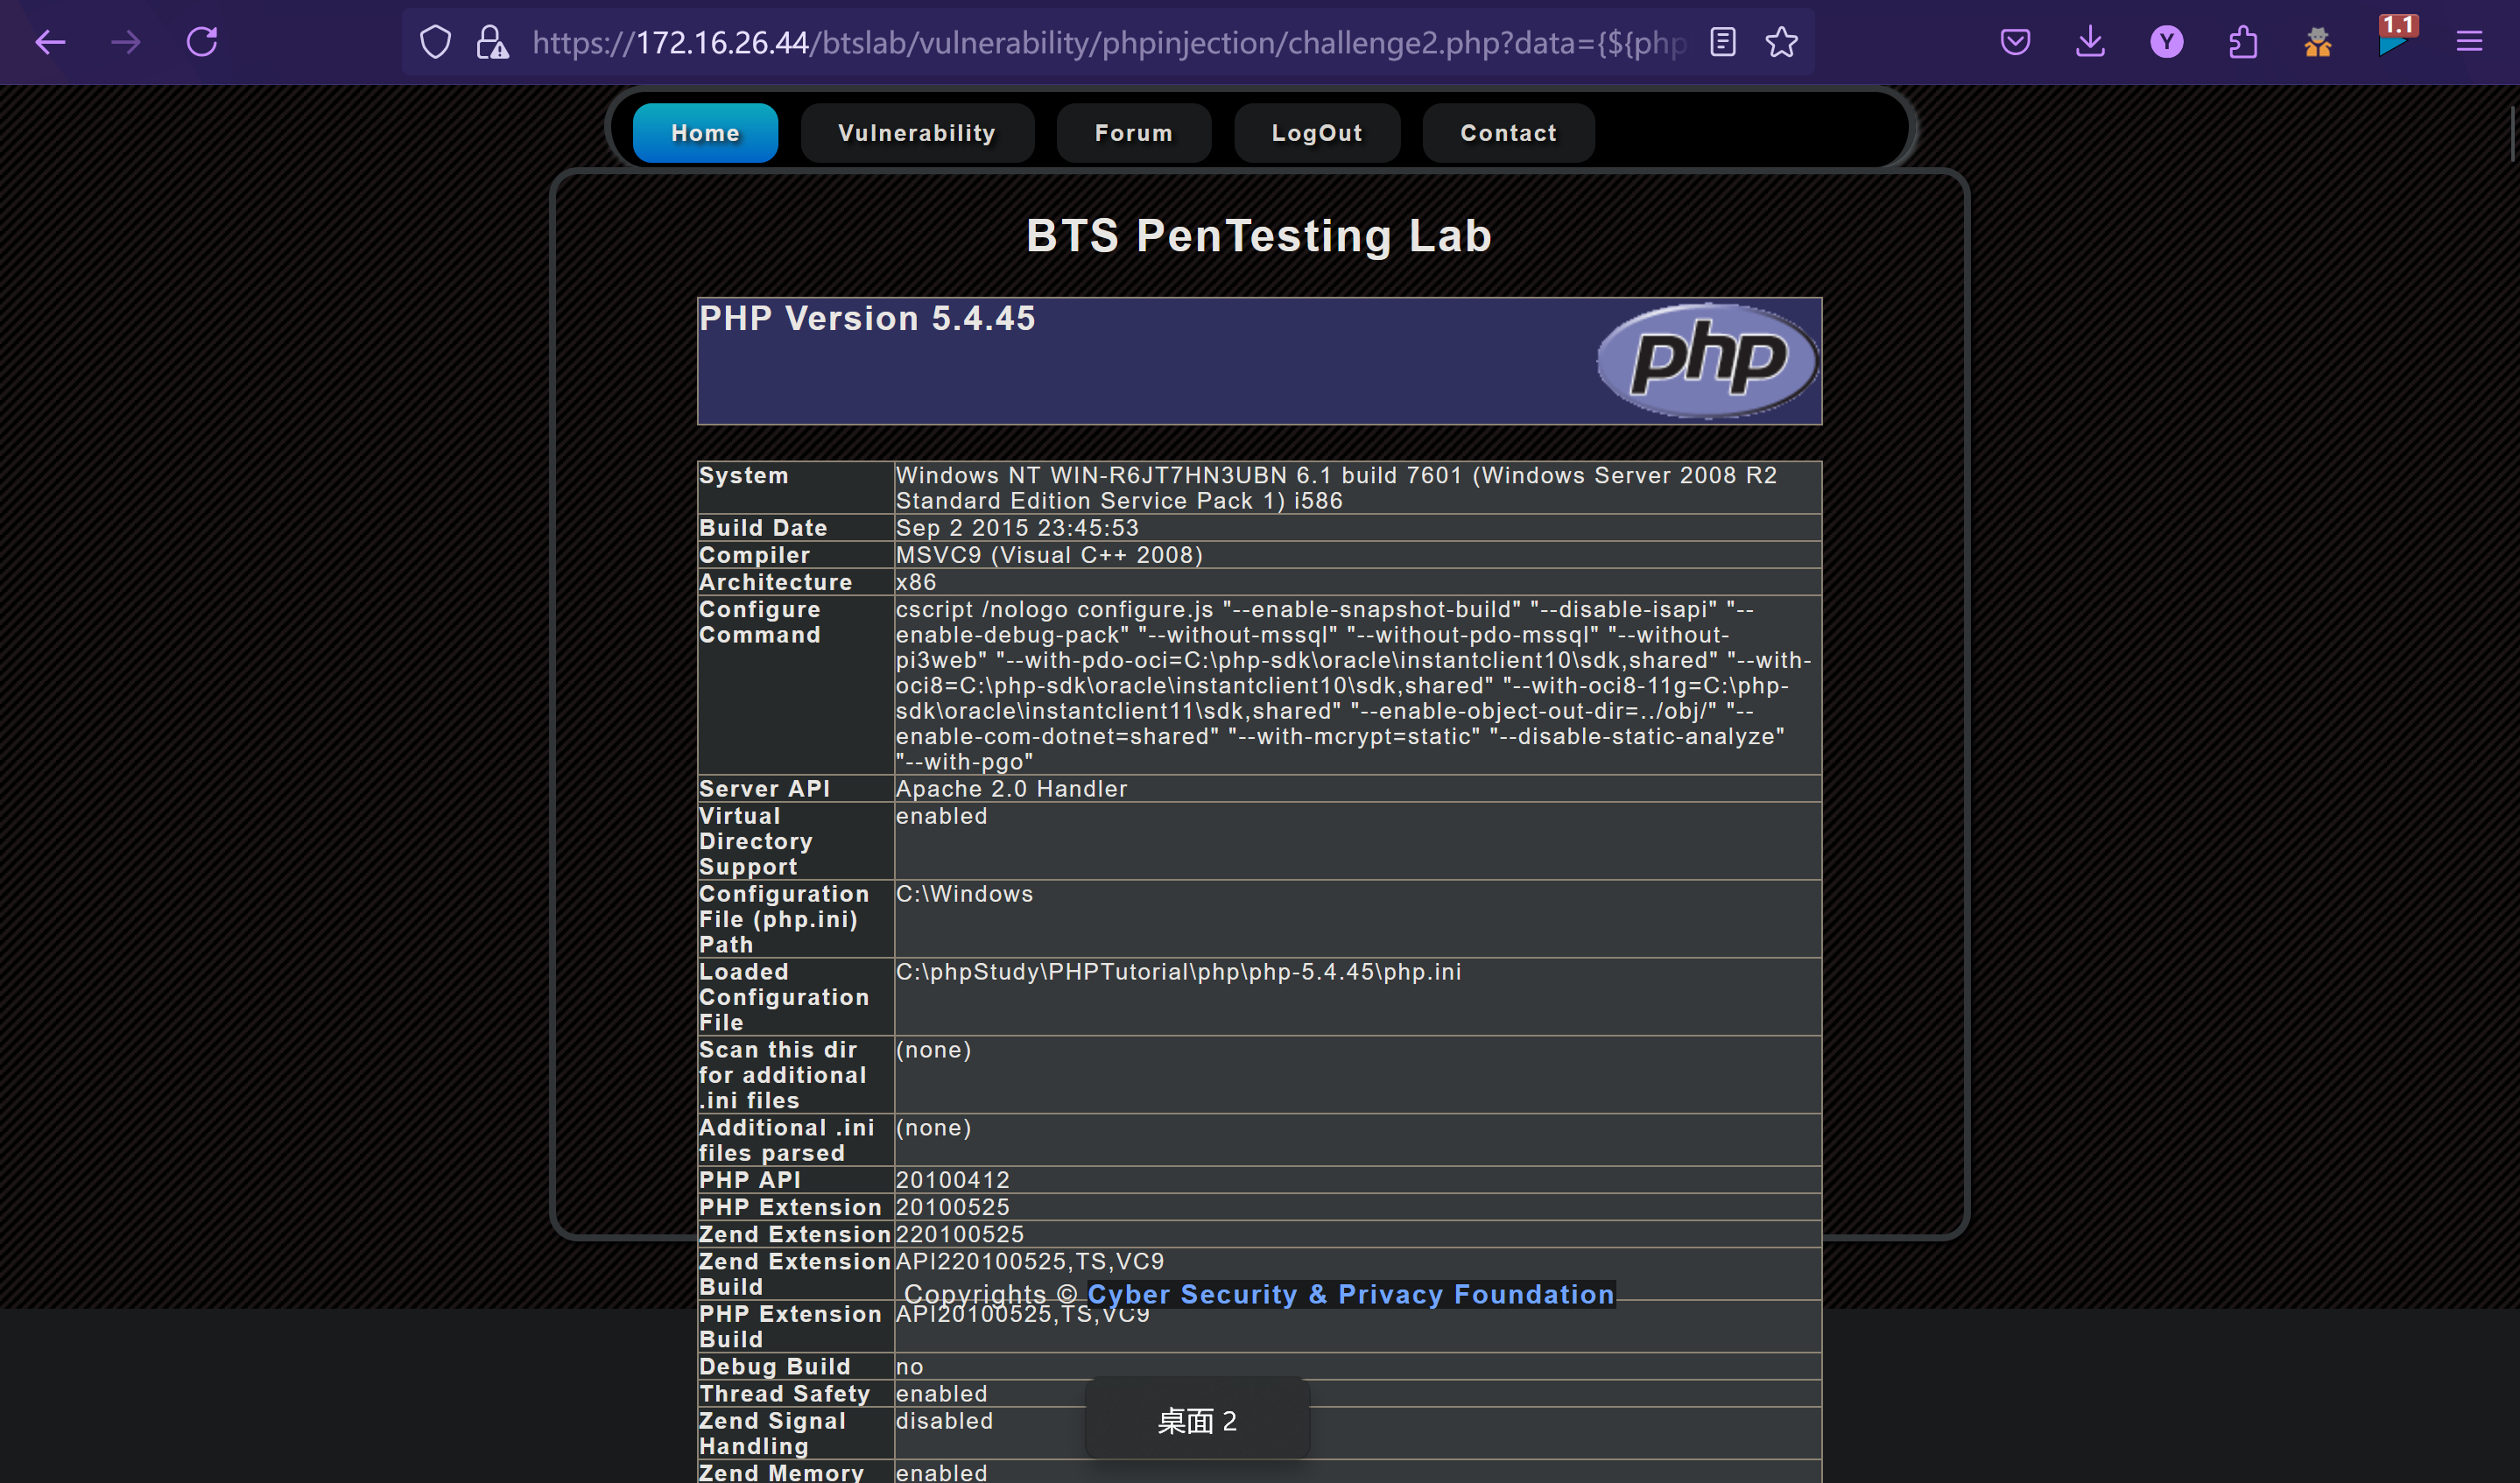Open the Pocket save icon
Screen dimensions: 2520x1483
[2015, 42]
